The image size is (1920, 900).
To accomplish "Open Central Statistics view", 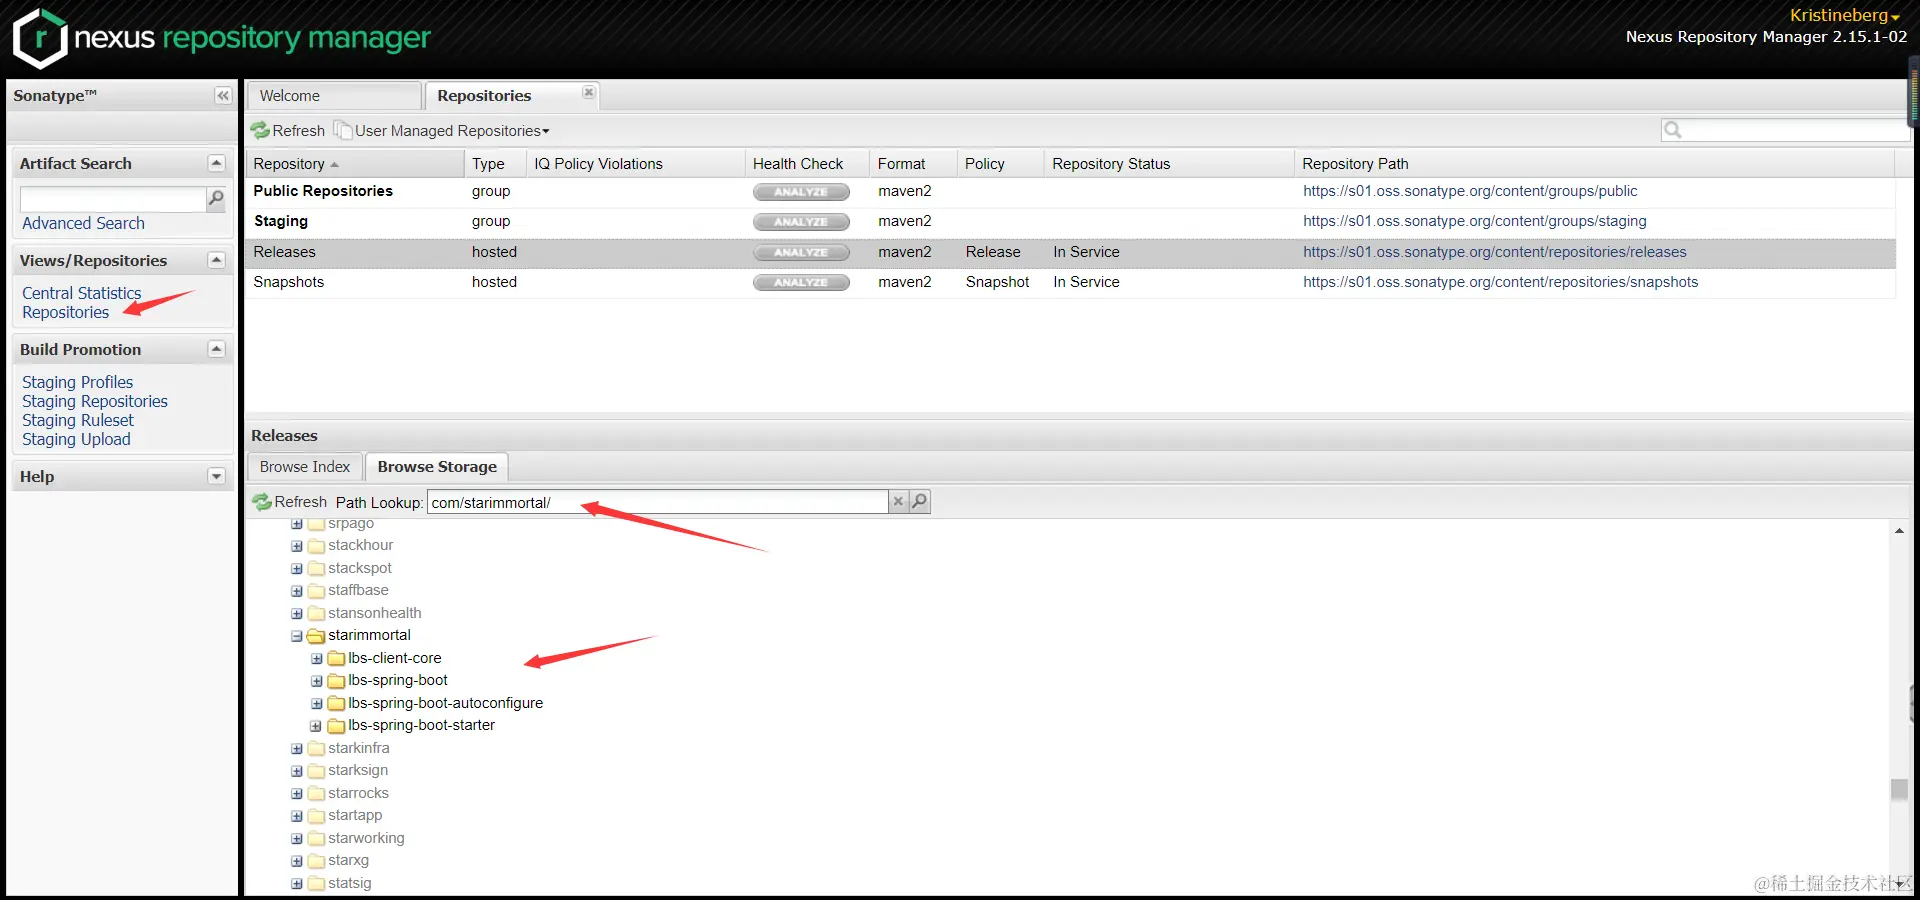I will 82,293.
